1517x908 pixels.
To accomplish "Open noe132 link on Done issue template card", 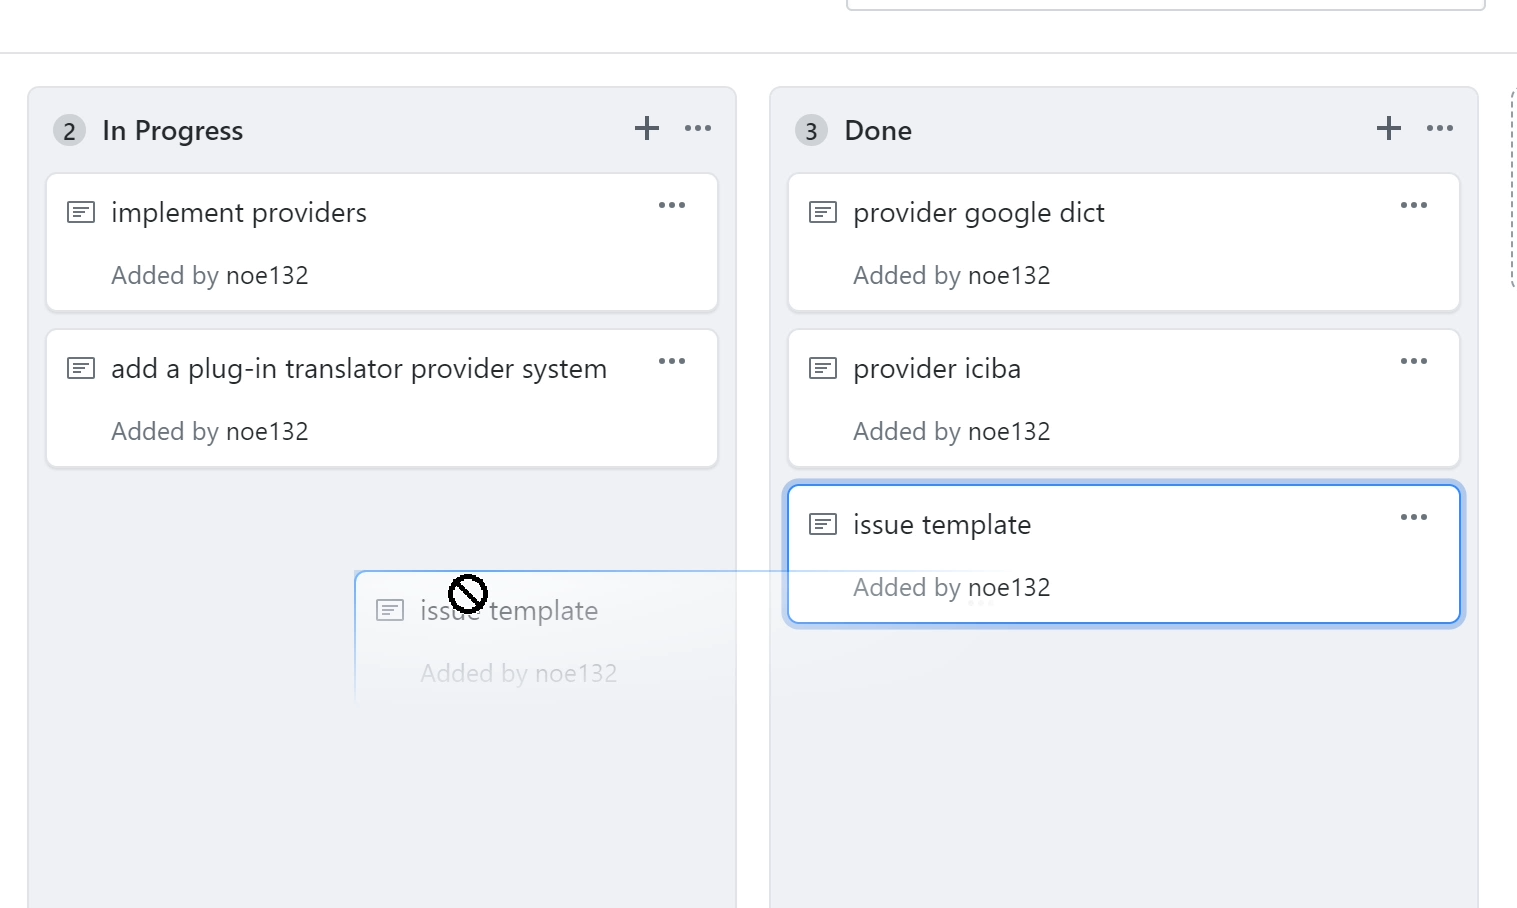I will point(1009,587).
